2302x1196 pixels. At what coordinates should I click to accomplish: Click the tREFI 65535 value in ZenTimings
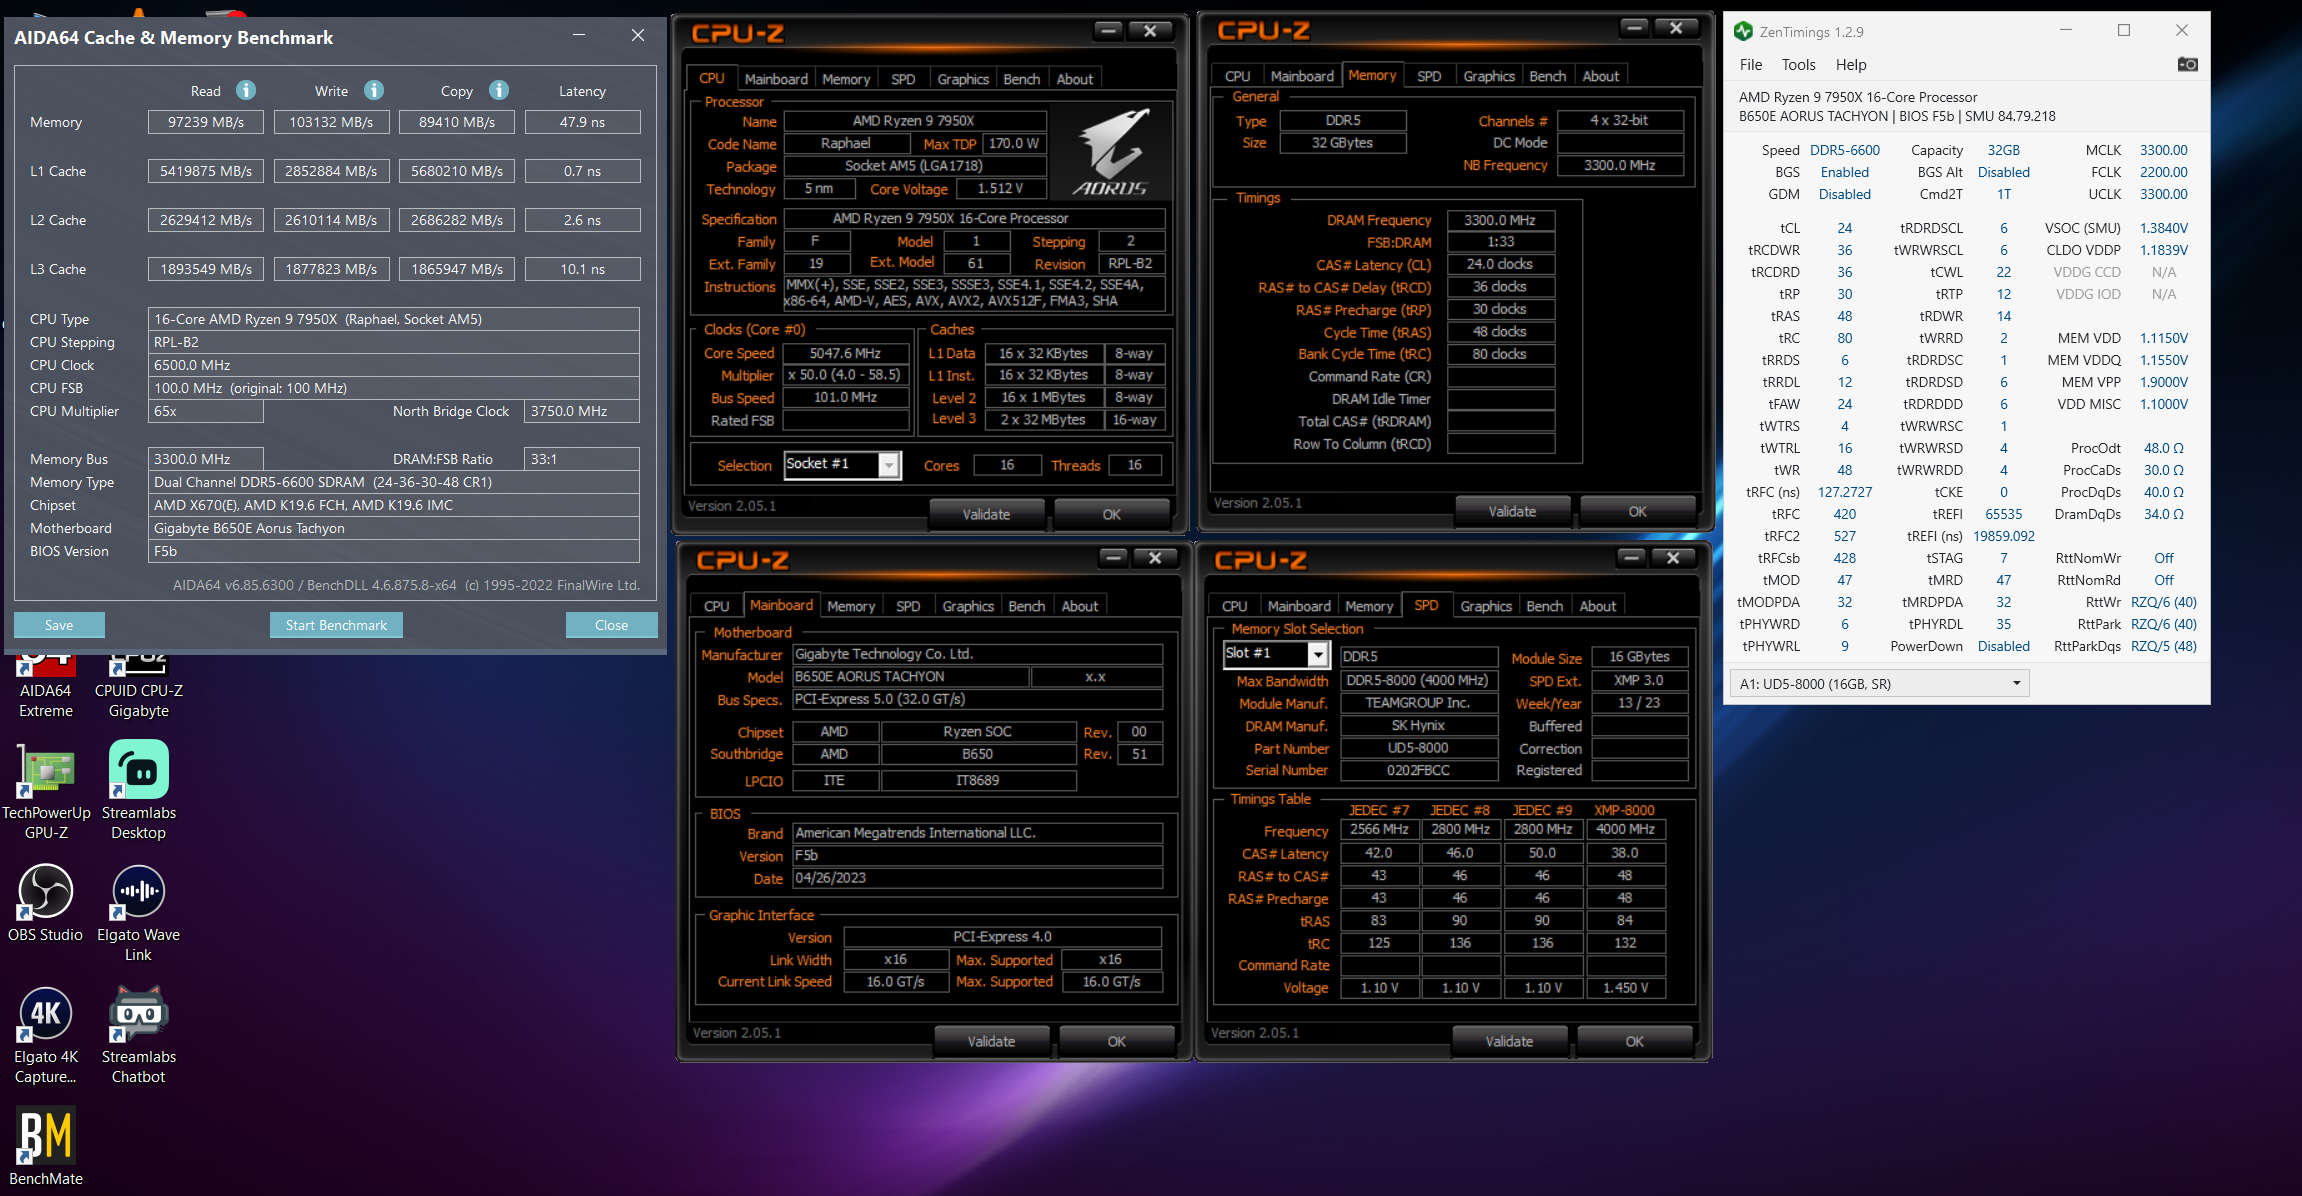2004,514
